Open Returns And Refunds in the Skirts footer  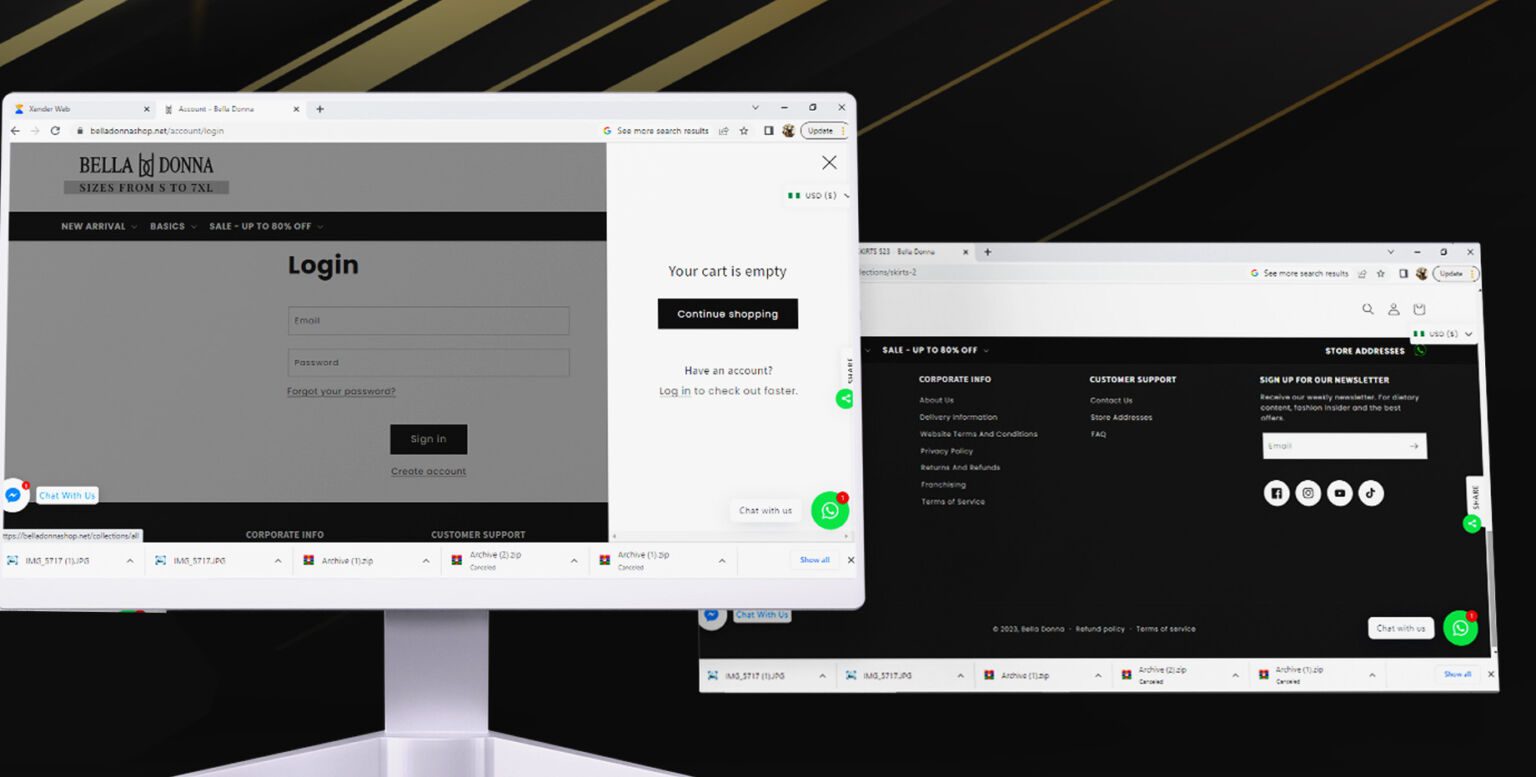point(960,468)
